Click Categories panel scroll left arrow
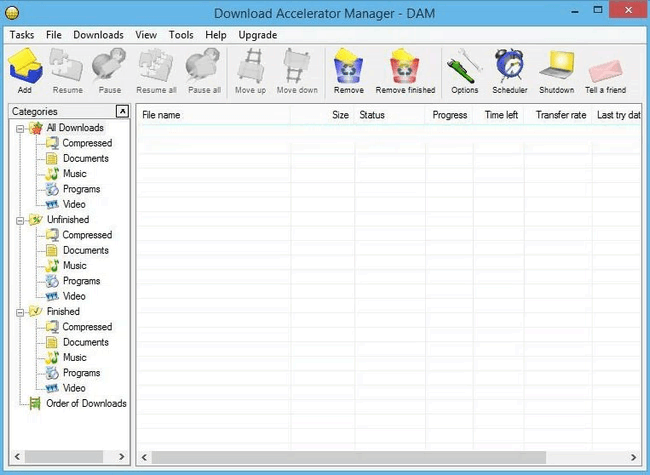 coord(17,457)
